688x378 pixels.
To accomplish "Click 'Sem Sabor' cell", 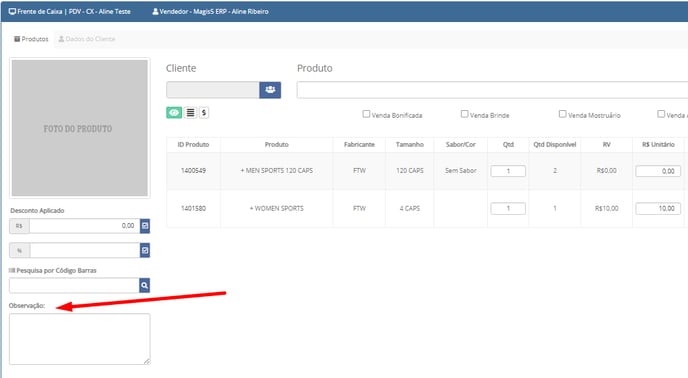I will [x=461, y=170].
